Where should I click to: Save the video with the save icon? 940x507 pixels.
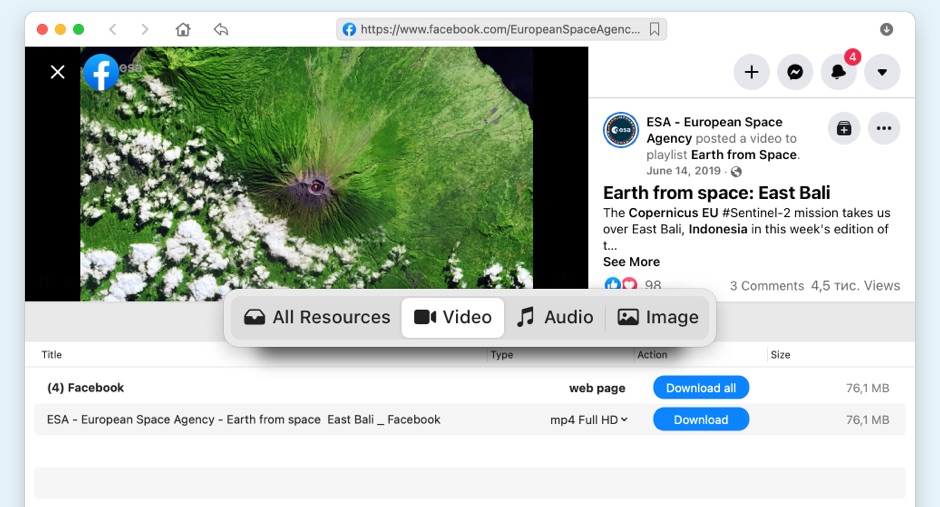click(x=844, y=128)
